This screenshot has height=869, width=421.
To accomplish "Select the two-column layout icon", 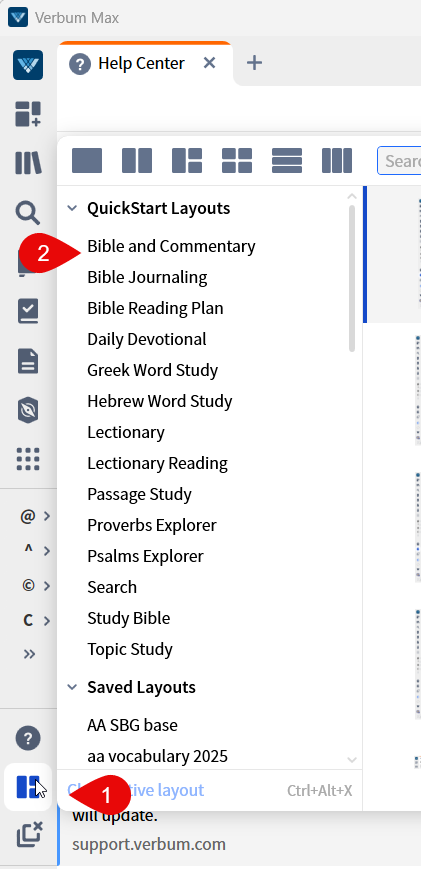I will (x=137, y=161).
